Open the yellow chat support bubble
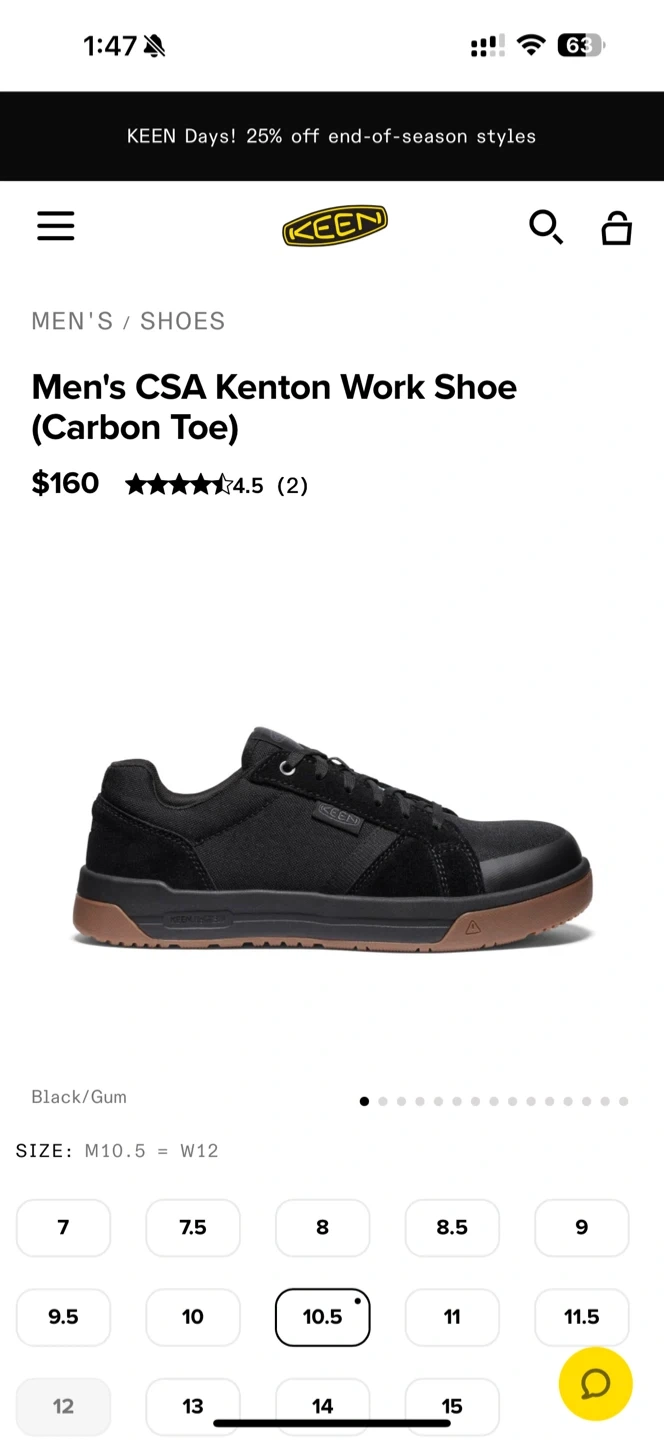 point(596,1384)
